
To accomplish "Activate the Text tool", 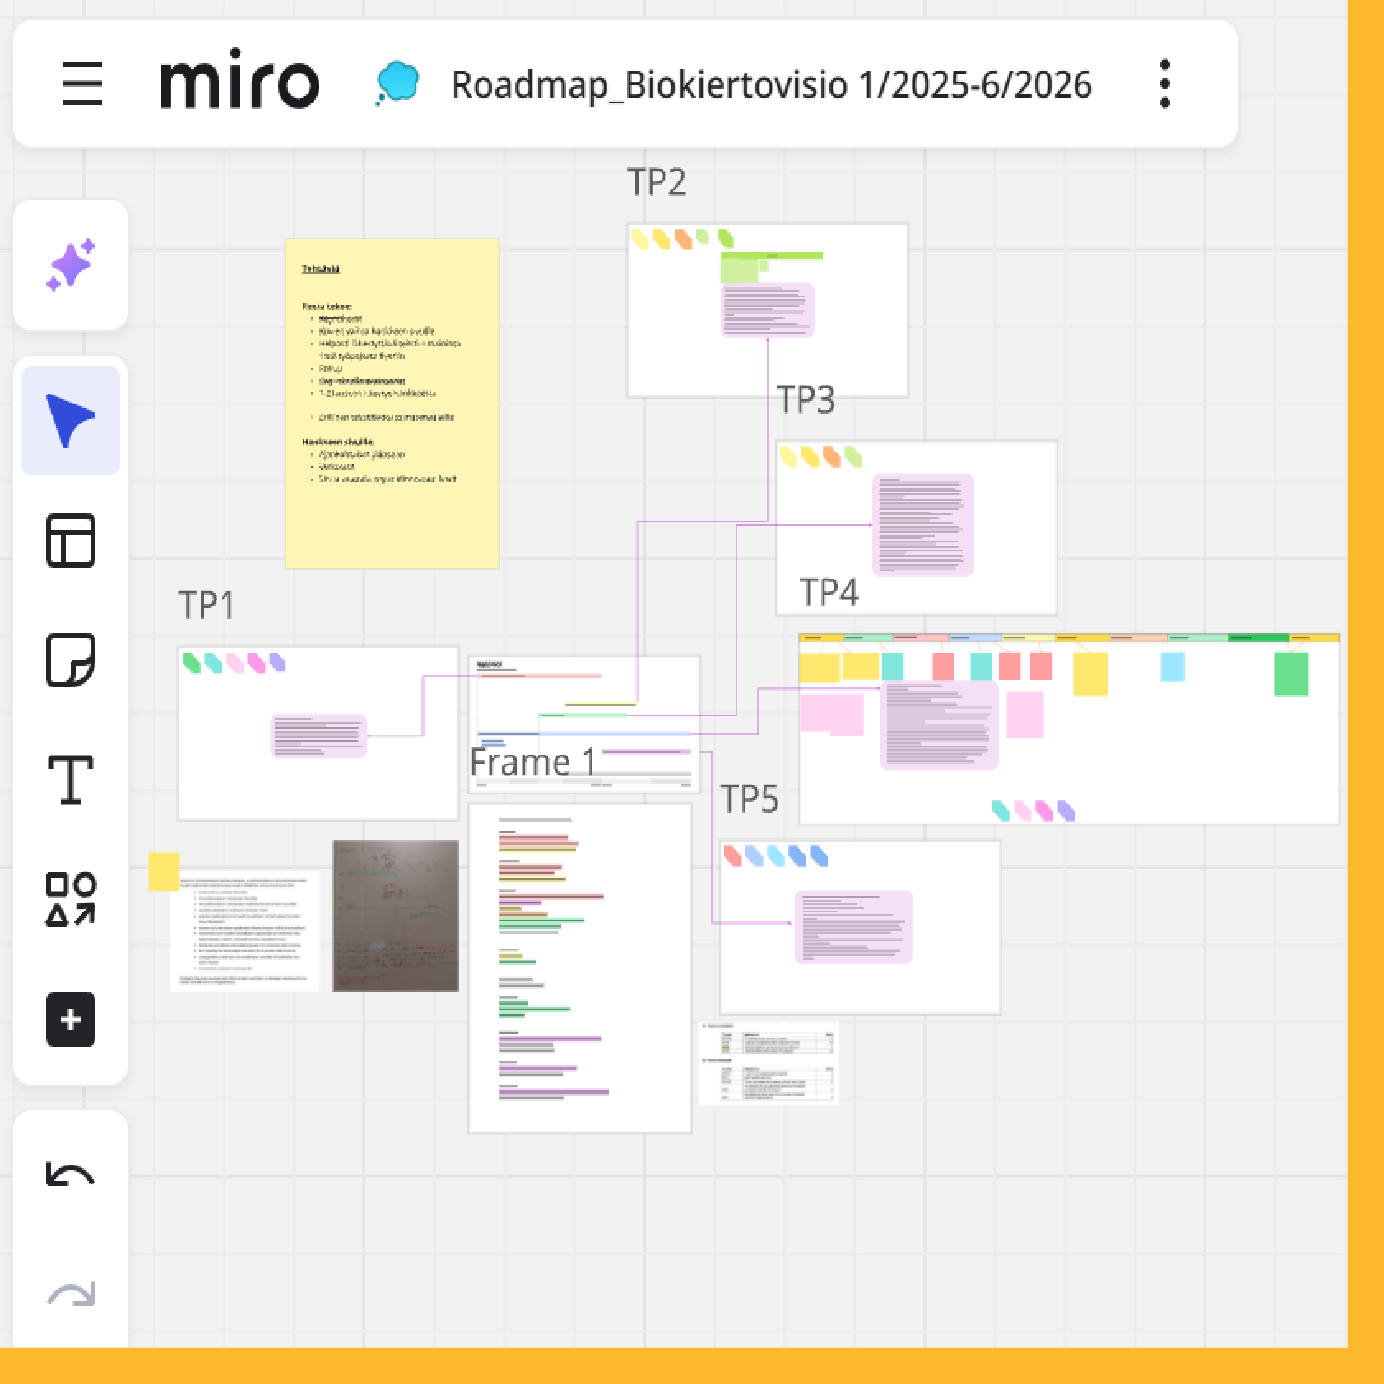I will tap(71, 780).
